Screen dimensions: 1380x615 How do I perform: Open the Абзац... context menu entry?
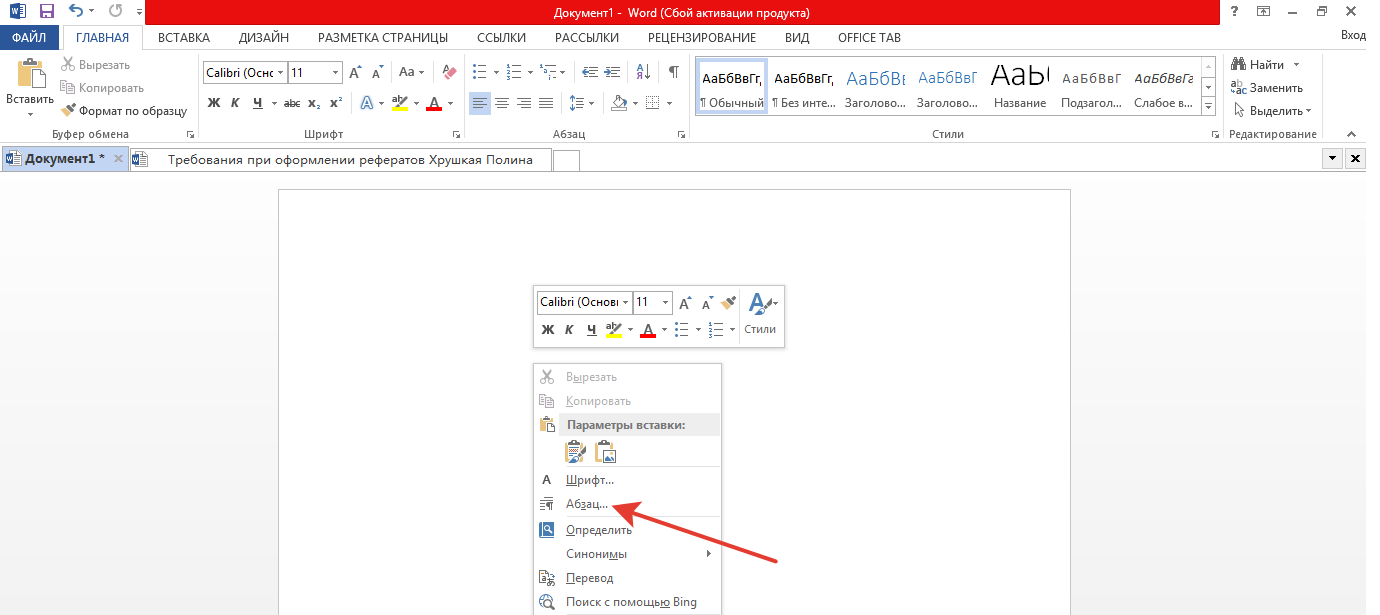click(587, 505)
